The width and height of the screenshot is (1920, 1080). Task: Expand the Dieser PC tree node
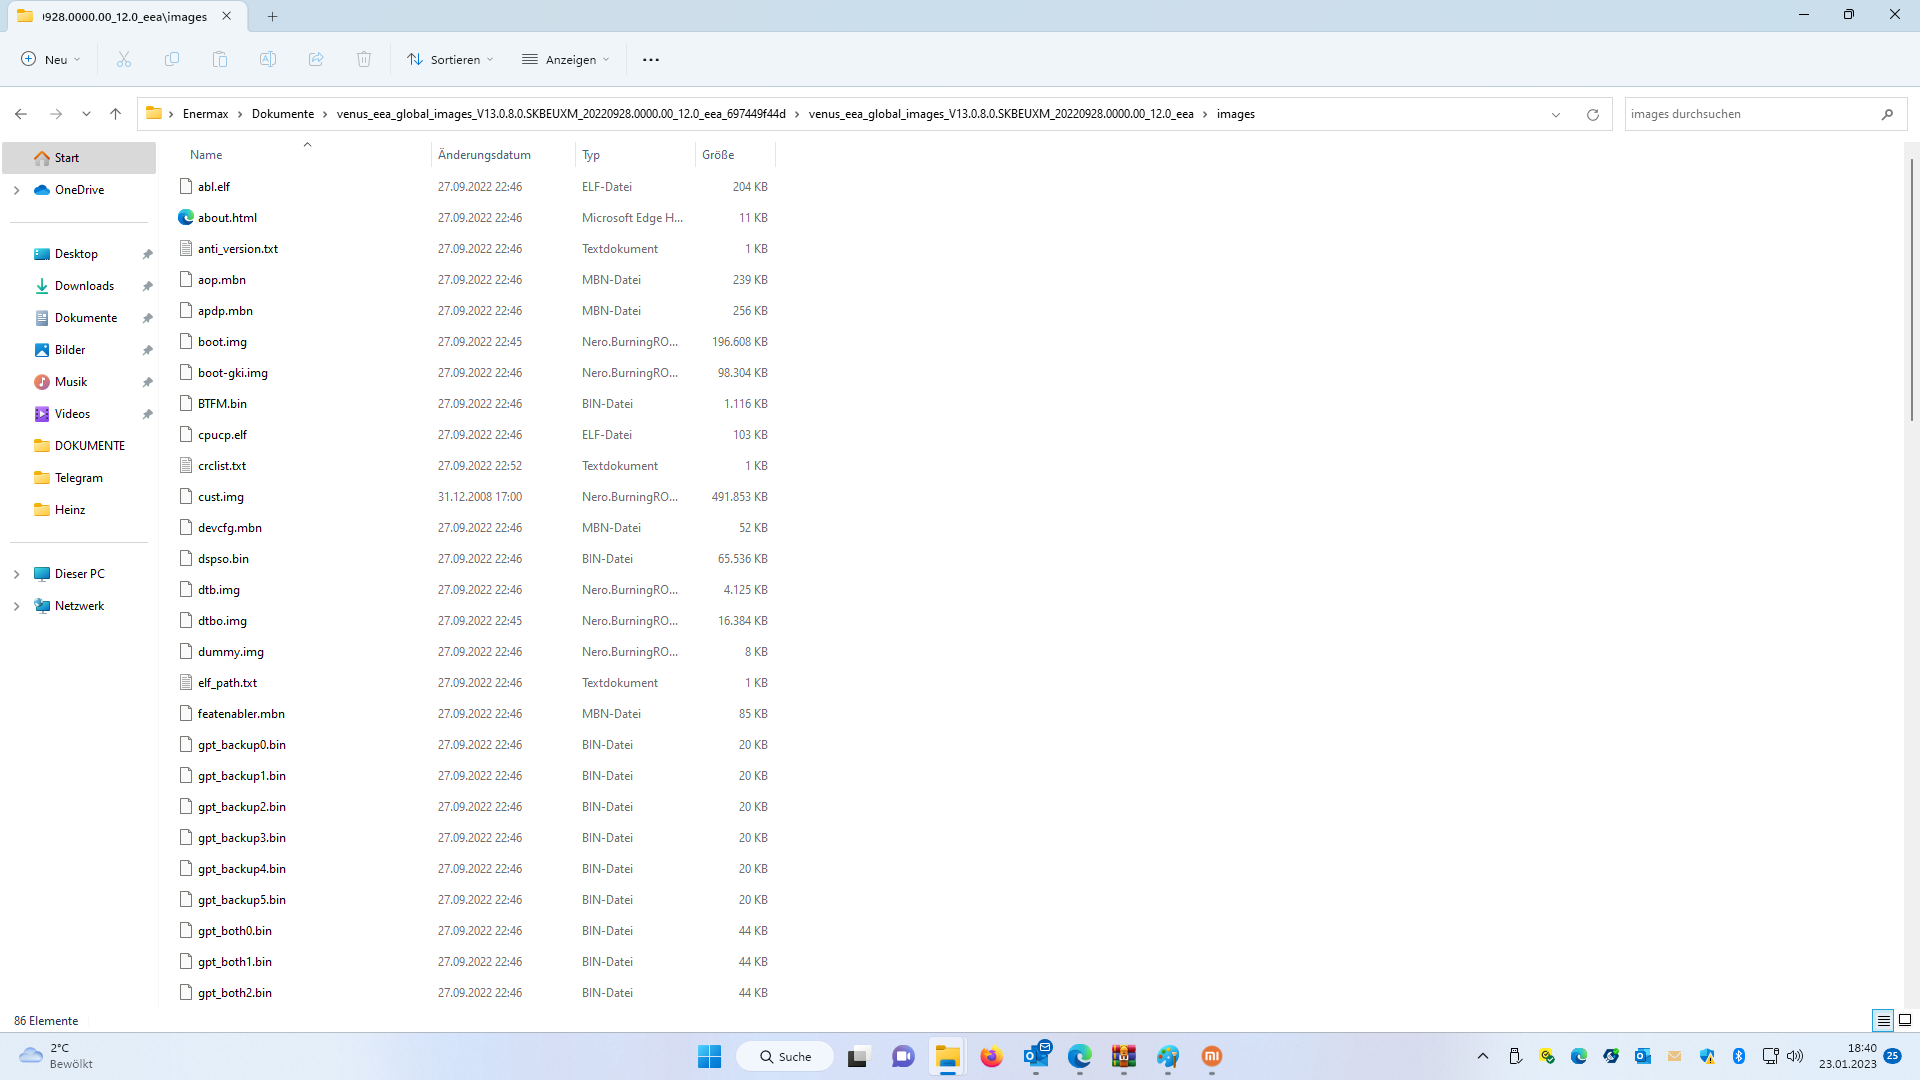coord(17,574)
